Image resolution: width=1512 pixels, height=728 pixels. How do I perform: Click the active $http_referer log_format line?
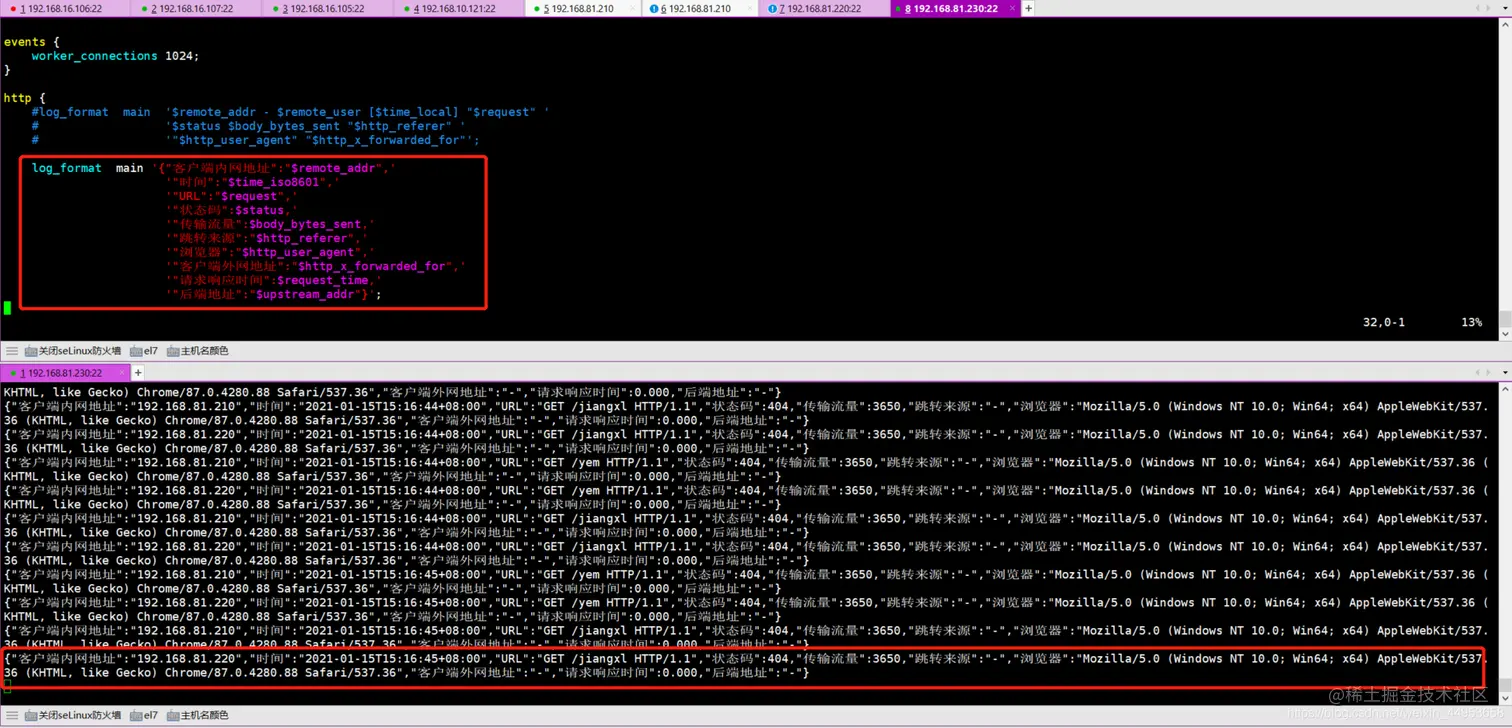pyautogui.click(x=267, y=238)
